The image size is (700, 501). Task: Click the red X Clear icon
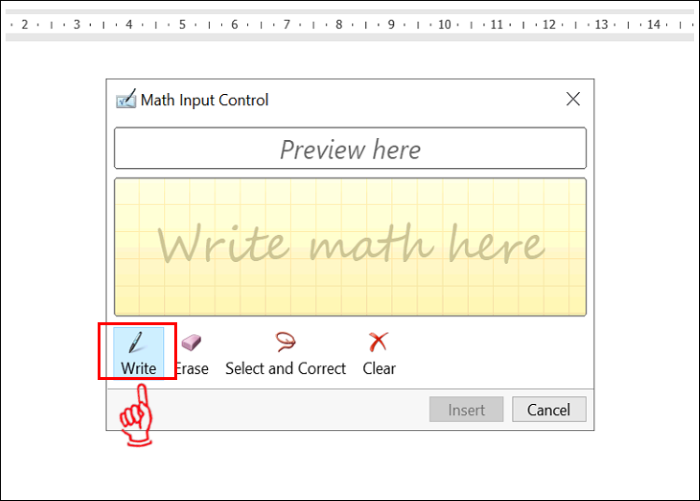tap(379, 343)
